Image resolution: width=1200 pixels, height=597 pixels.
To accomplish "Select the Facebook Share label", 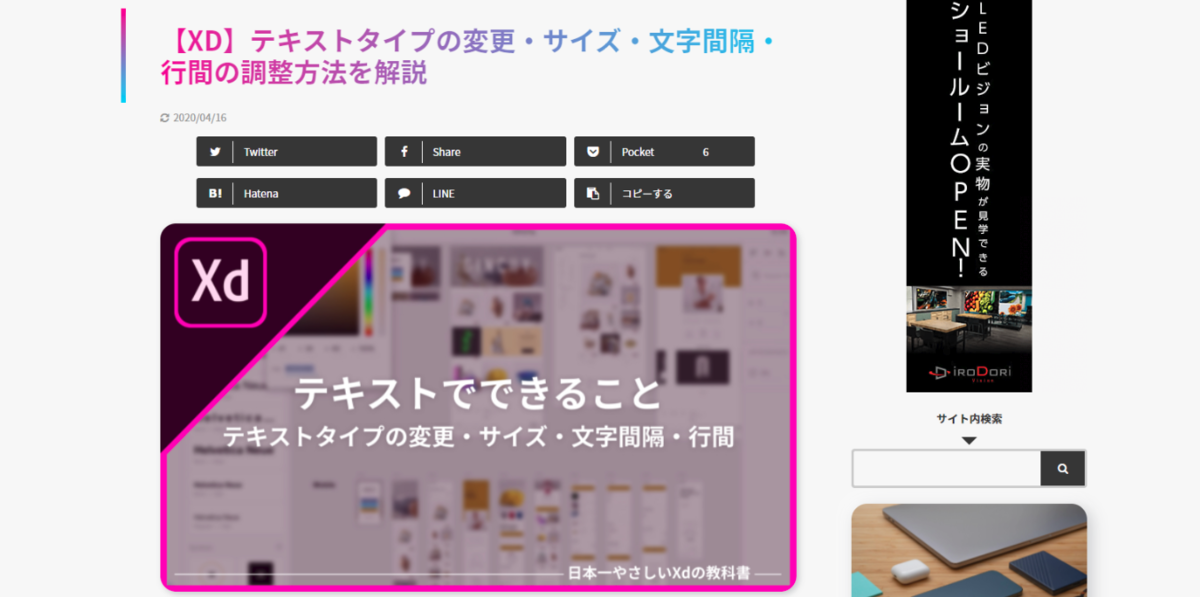I will tap(447, 152).
